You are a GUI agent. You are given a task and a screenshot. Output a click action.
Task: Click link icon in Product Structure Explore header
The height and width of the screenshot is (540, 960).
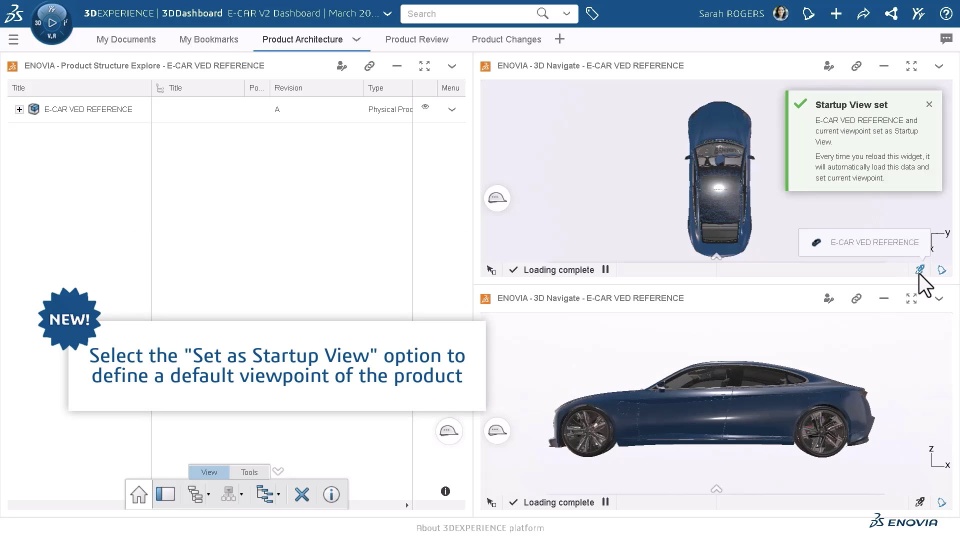point(369,66)
